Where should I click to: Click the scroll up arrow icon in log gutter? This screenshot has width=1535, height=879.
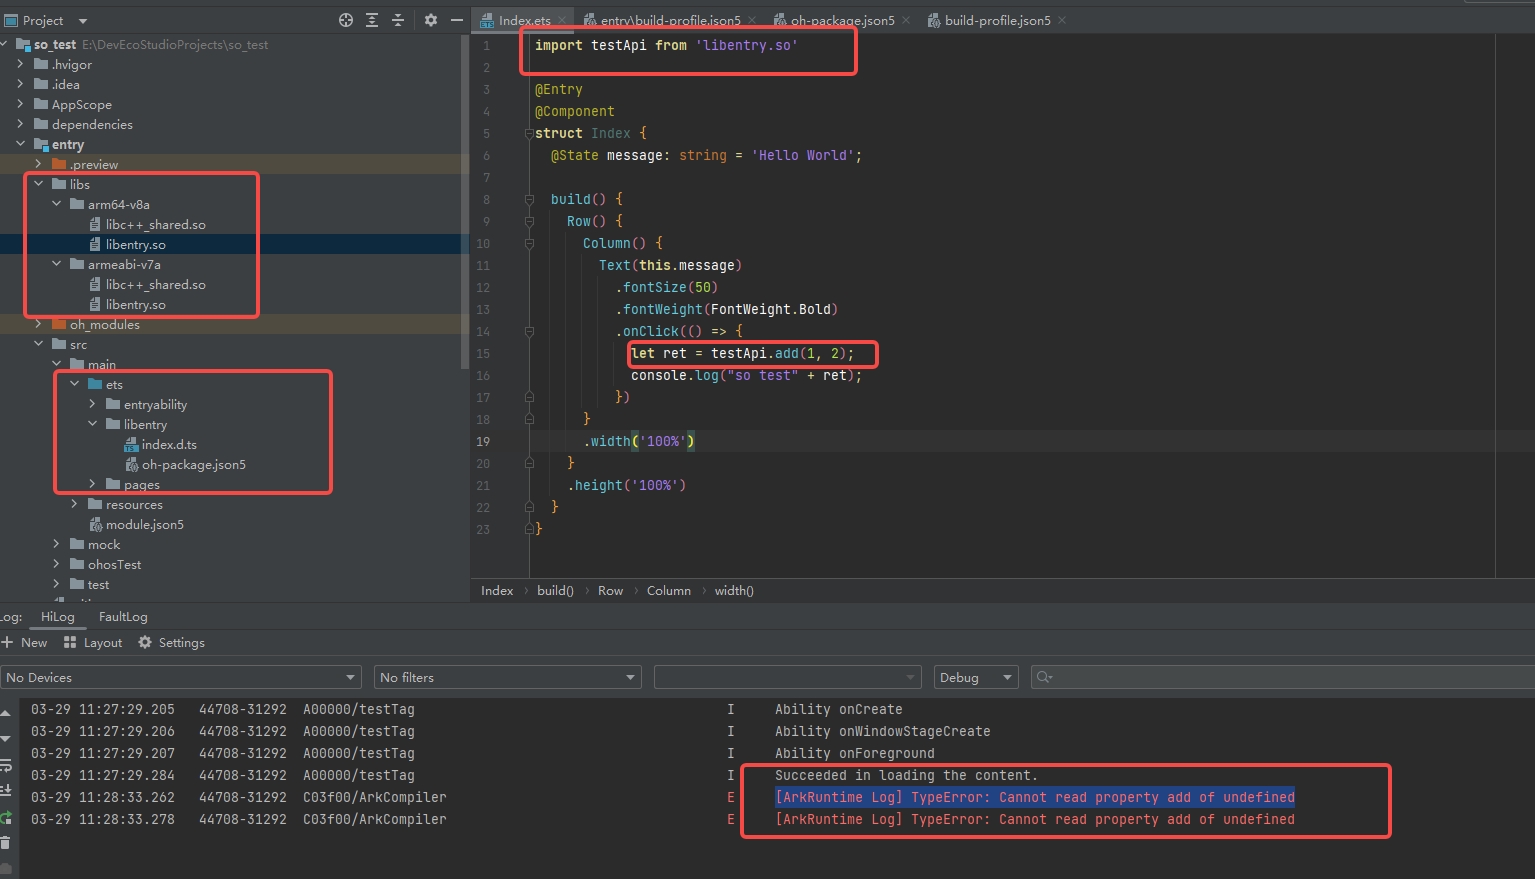click(6, 714)
